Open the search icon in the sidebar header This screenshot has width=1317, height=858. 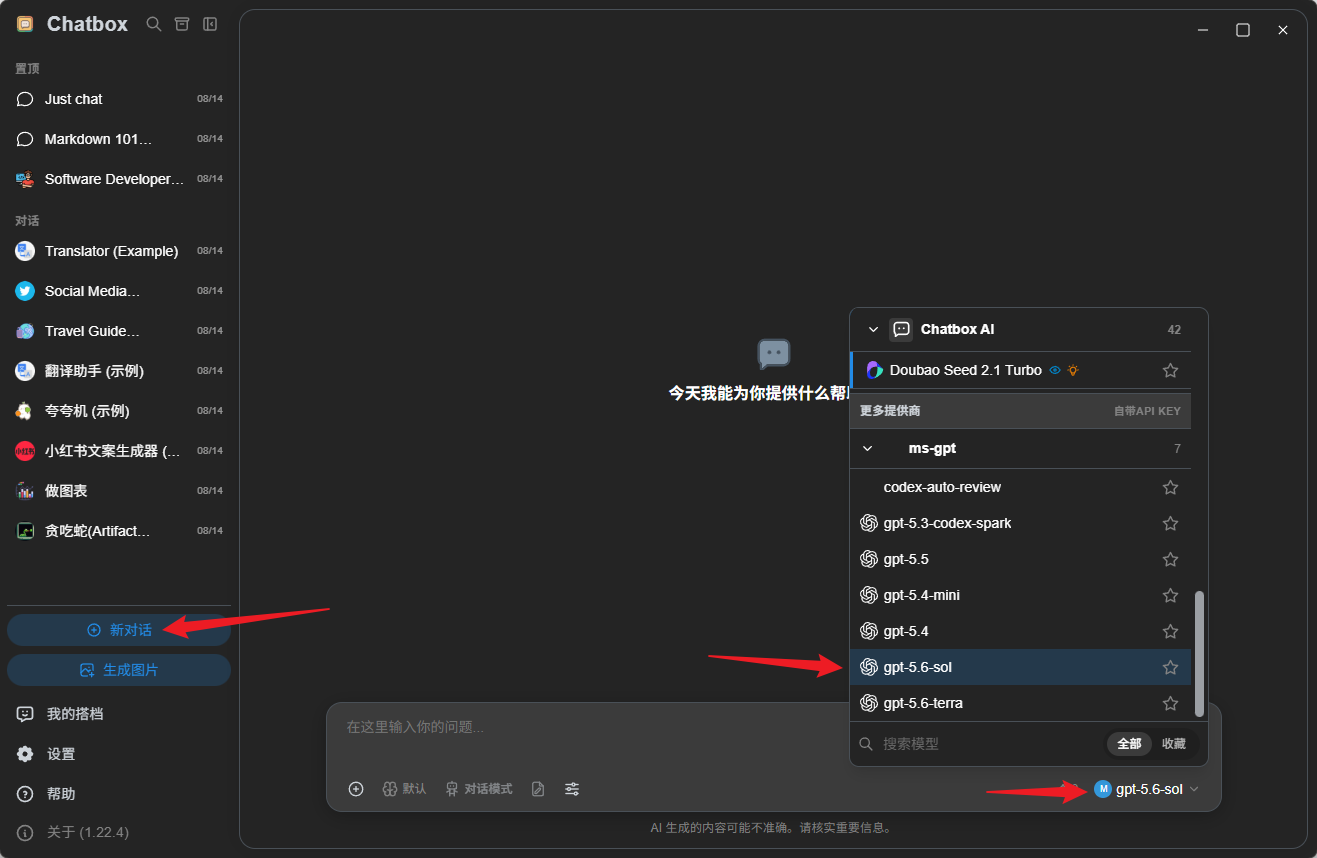point(154,24)
